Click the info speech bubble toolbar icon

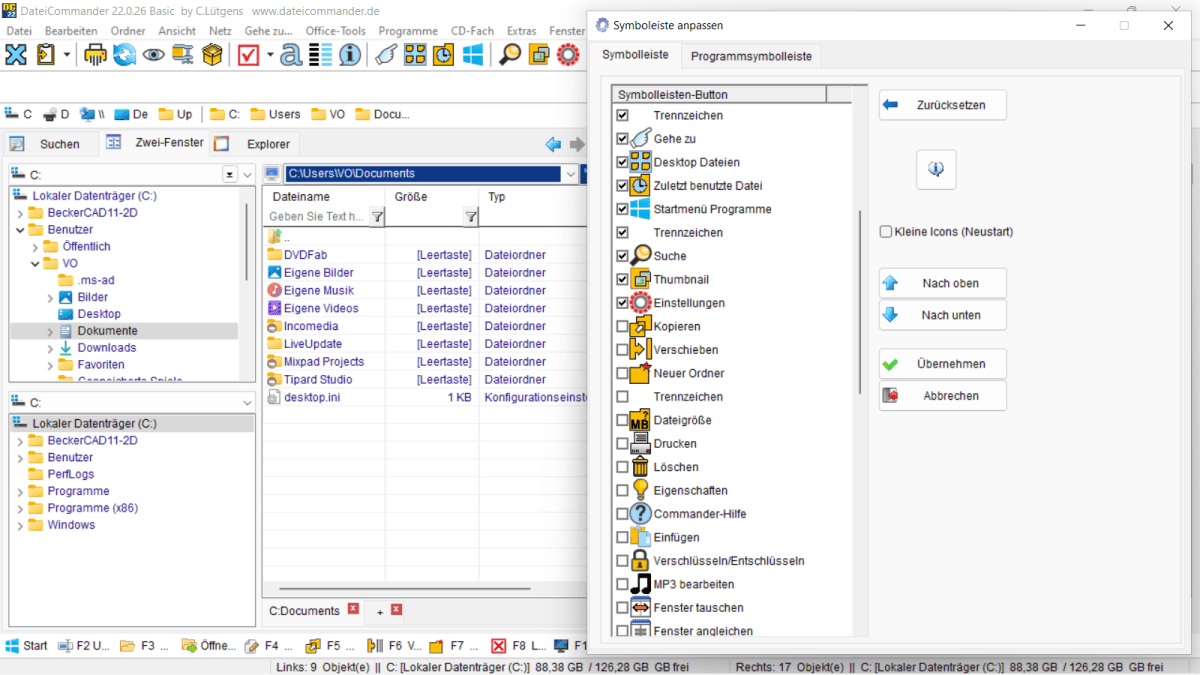click(349, 55)
